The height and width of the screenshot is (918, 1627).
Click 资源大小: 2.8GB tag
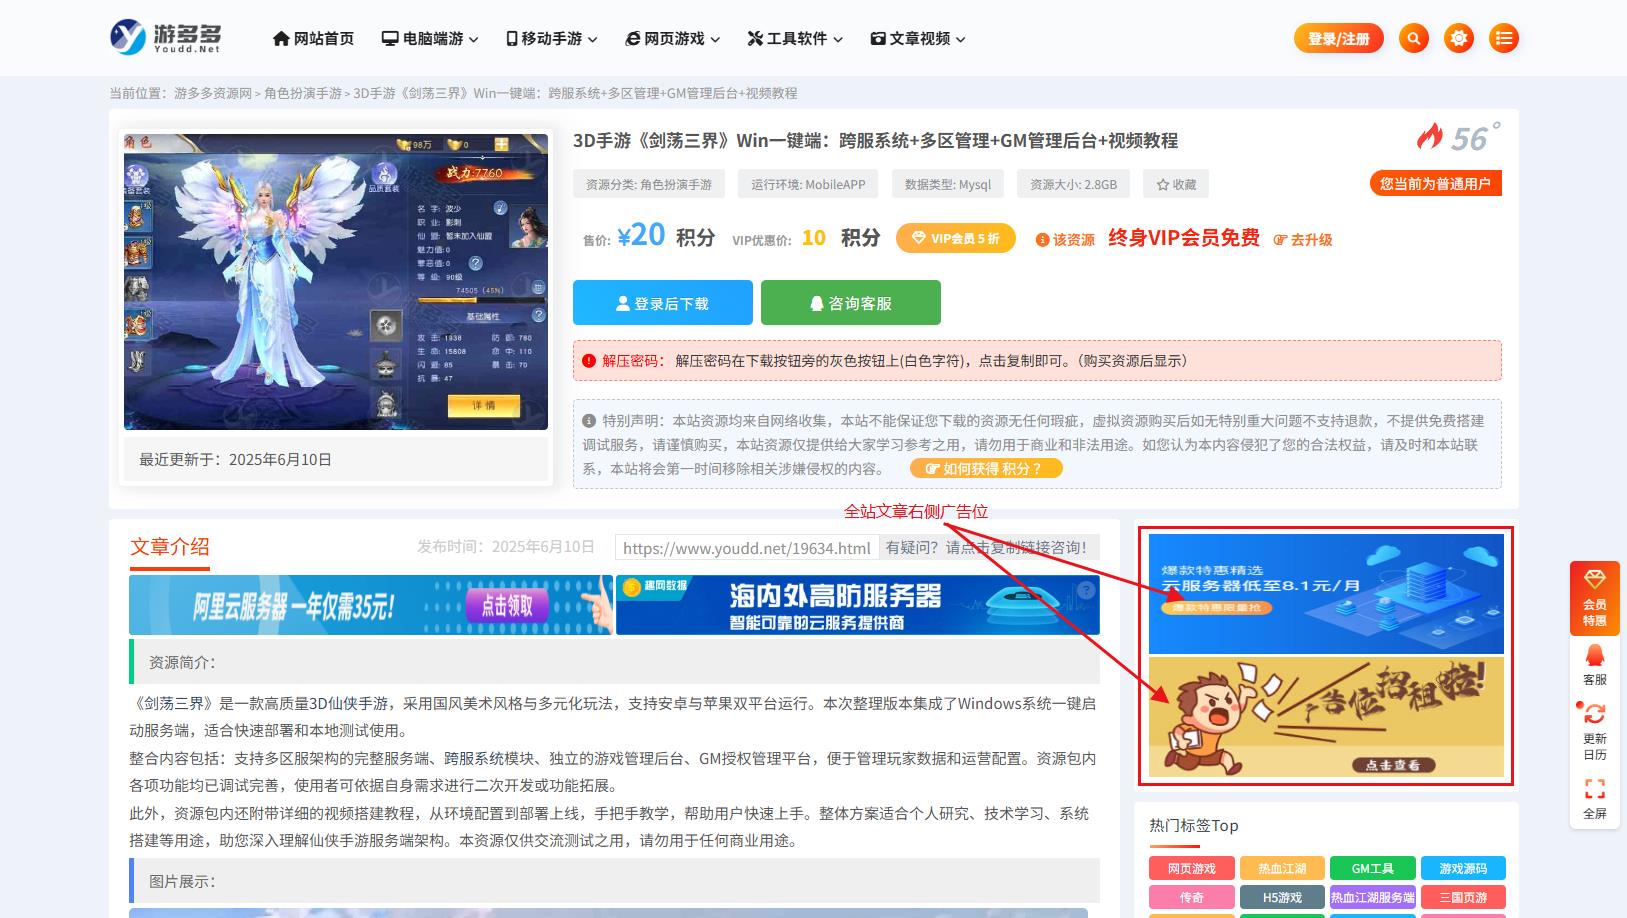[1074, 184]
